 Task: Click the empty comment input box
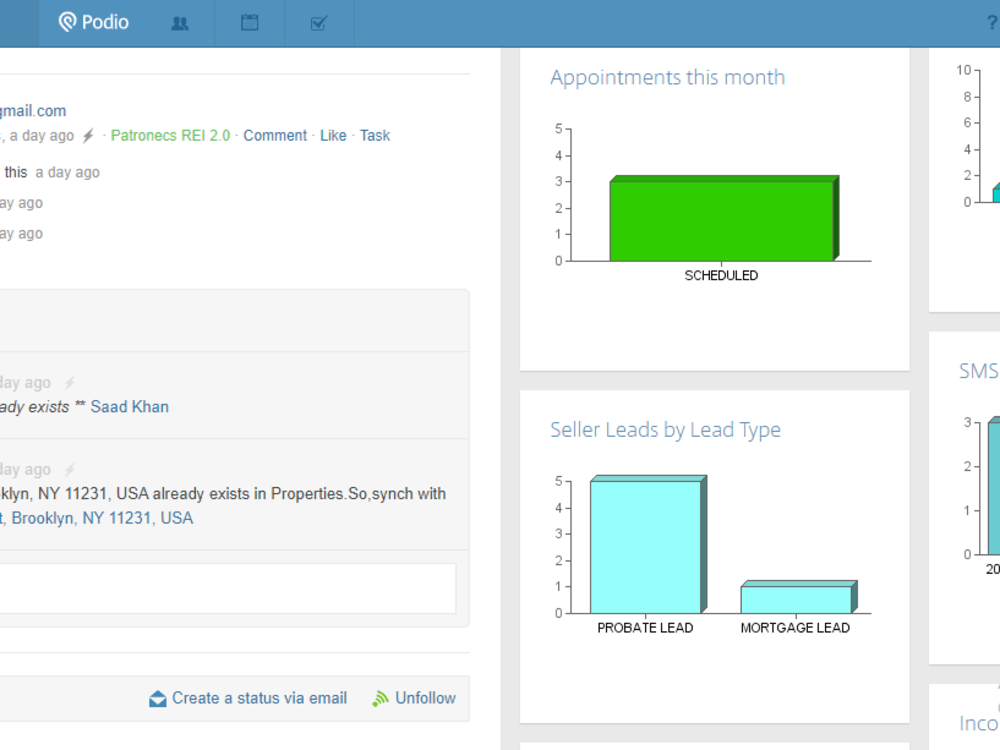(228, 588)
